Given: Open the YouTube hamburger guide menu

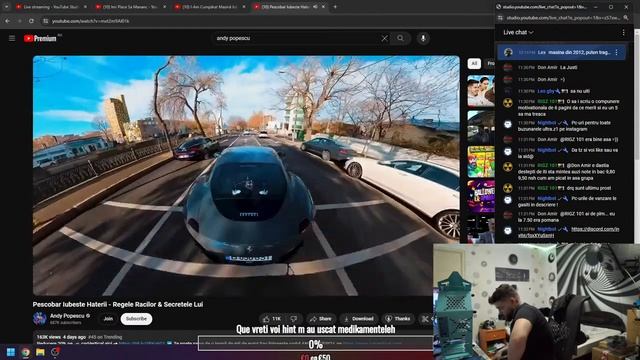Looking at the screenshot, I should [12, 38].
